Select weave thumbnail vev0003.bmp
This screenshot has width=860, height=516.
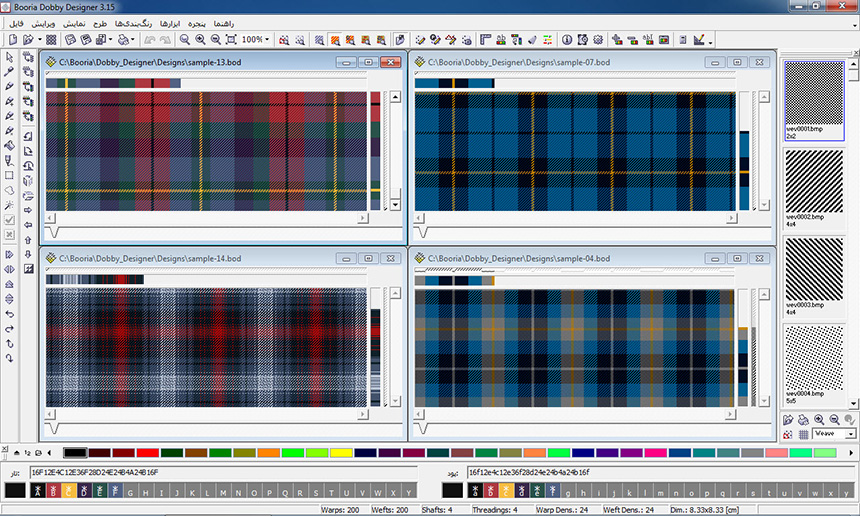814,276
